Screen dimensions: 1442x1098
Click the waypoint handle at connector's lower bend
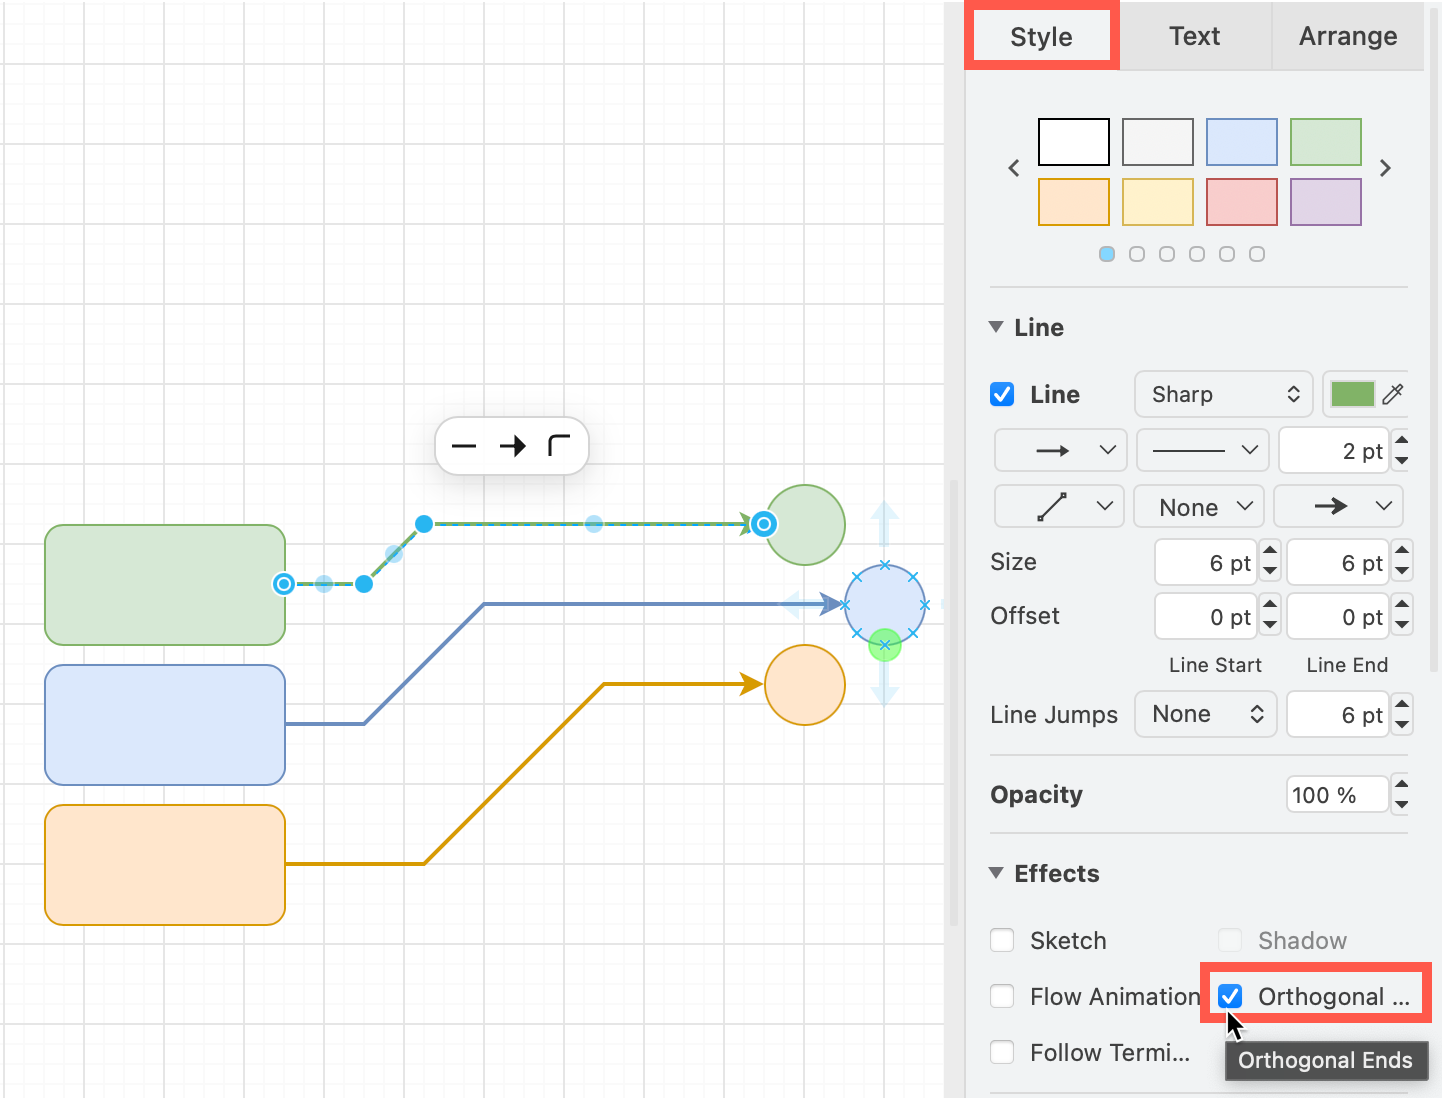[x=364, y=583]
